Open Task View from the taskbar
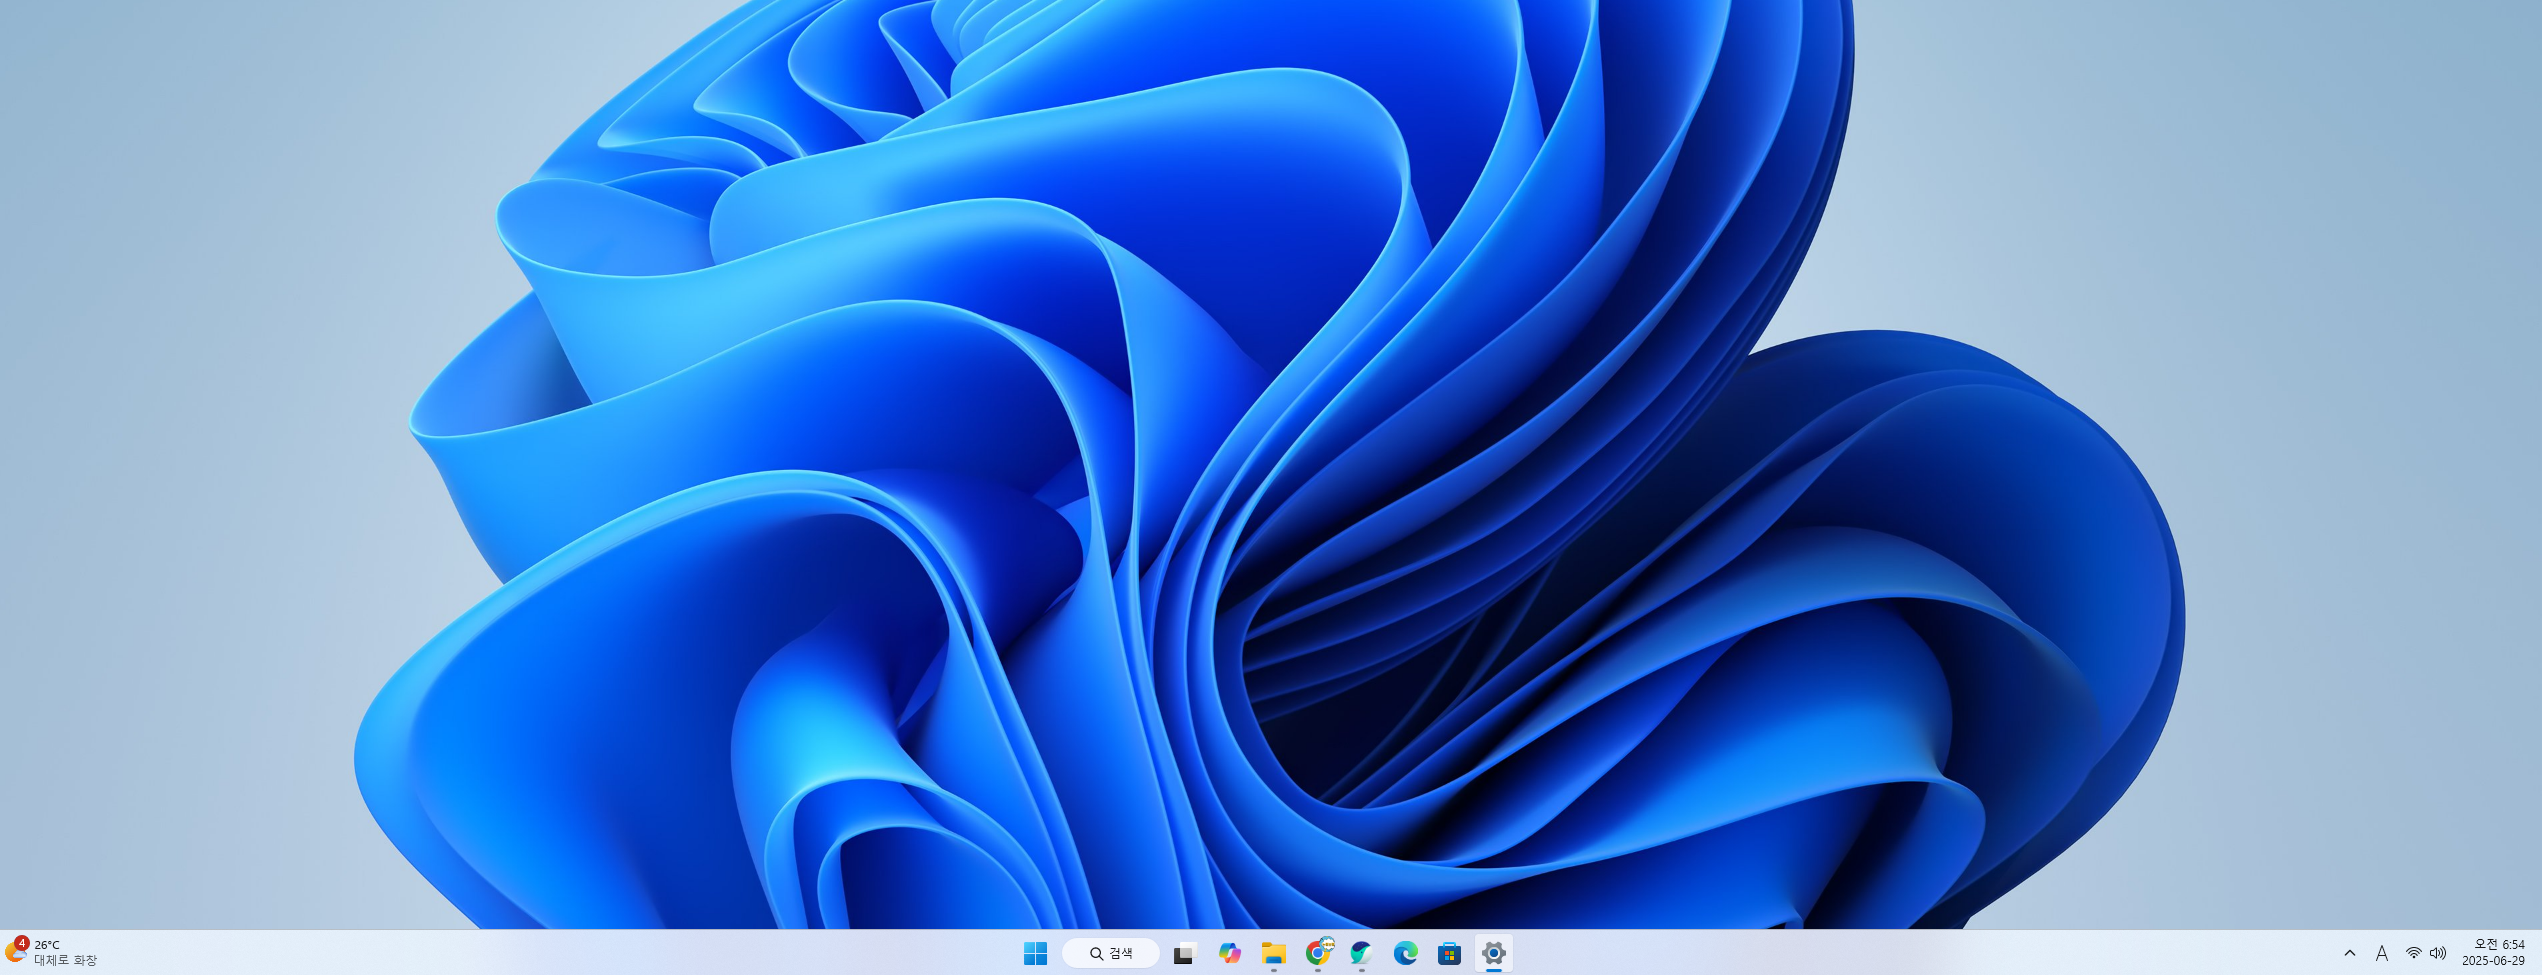 tap(1185, 953)
